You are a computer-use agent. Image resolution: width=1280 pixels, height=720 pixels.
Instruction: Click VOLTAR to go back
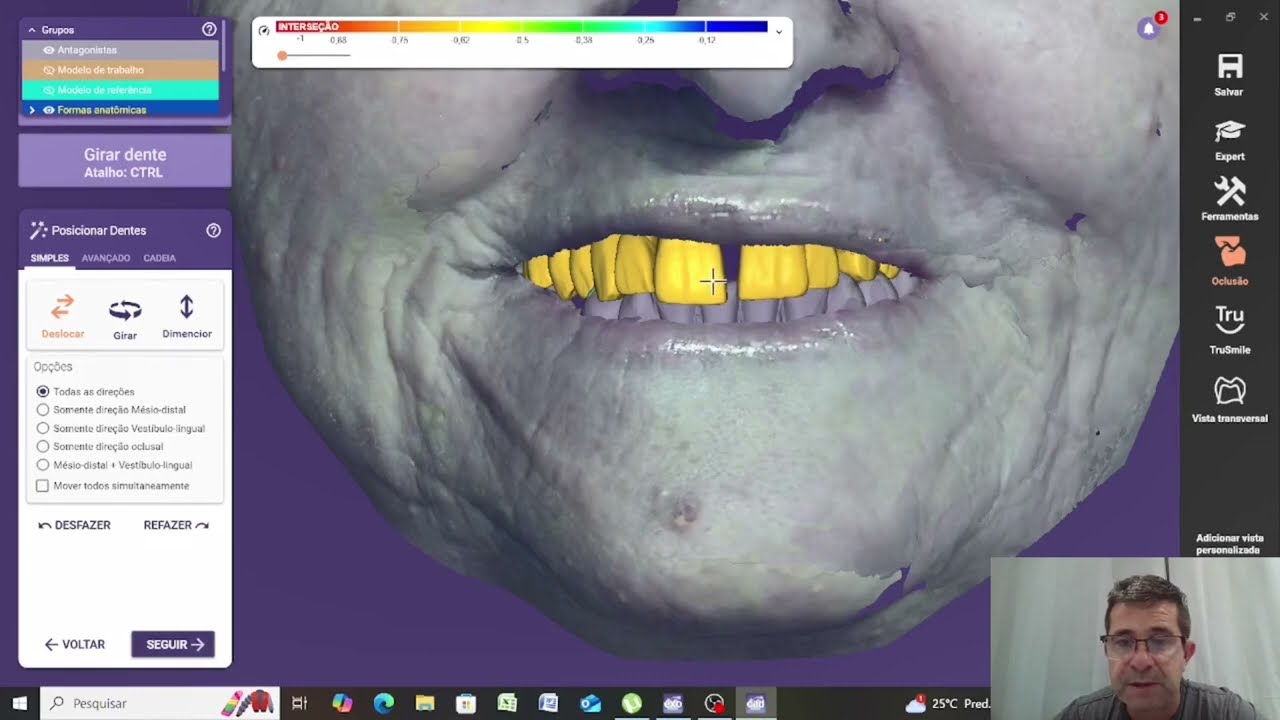coord(75,645)
